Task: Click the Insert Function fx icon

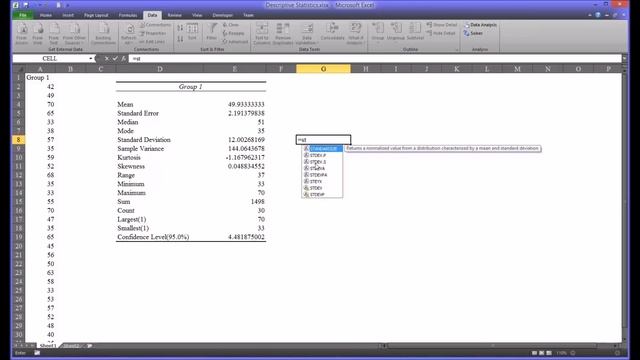Action: pos(123,59)
